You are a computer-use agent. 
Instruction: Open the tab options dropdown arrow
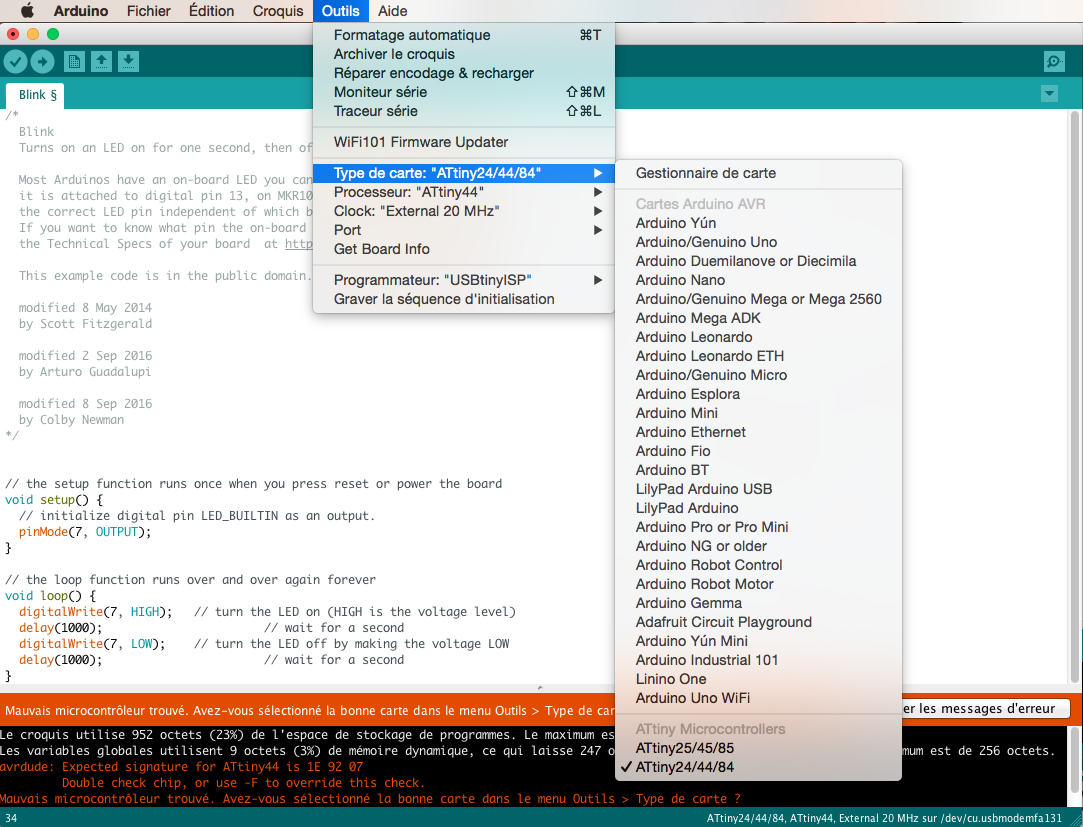point(1049,93)
